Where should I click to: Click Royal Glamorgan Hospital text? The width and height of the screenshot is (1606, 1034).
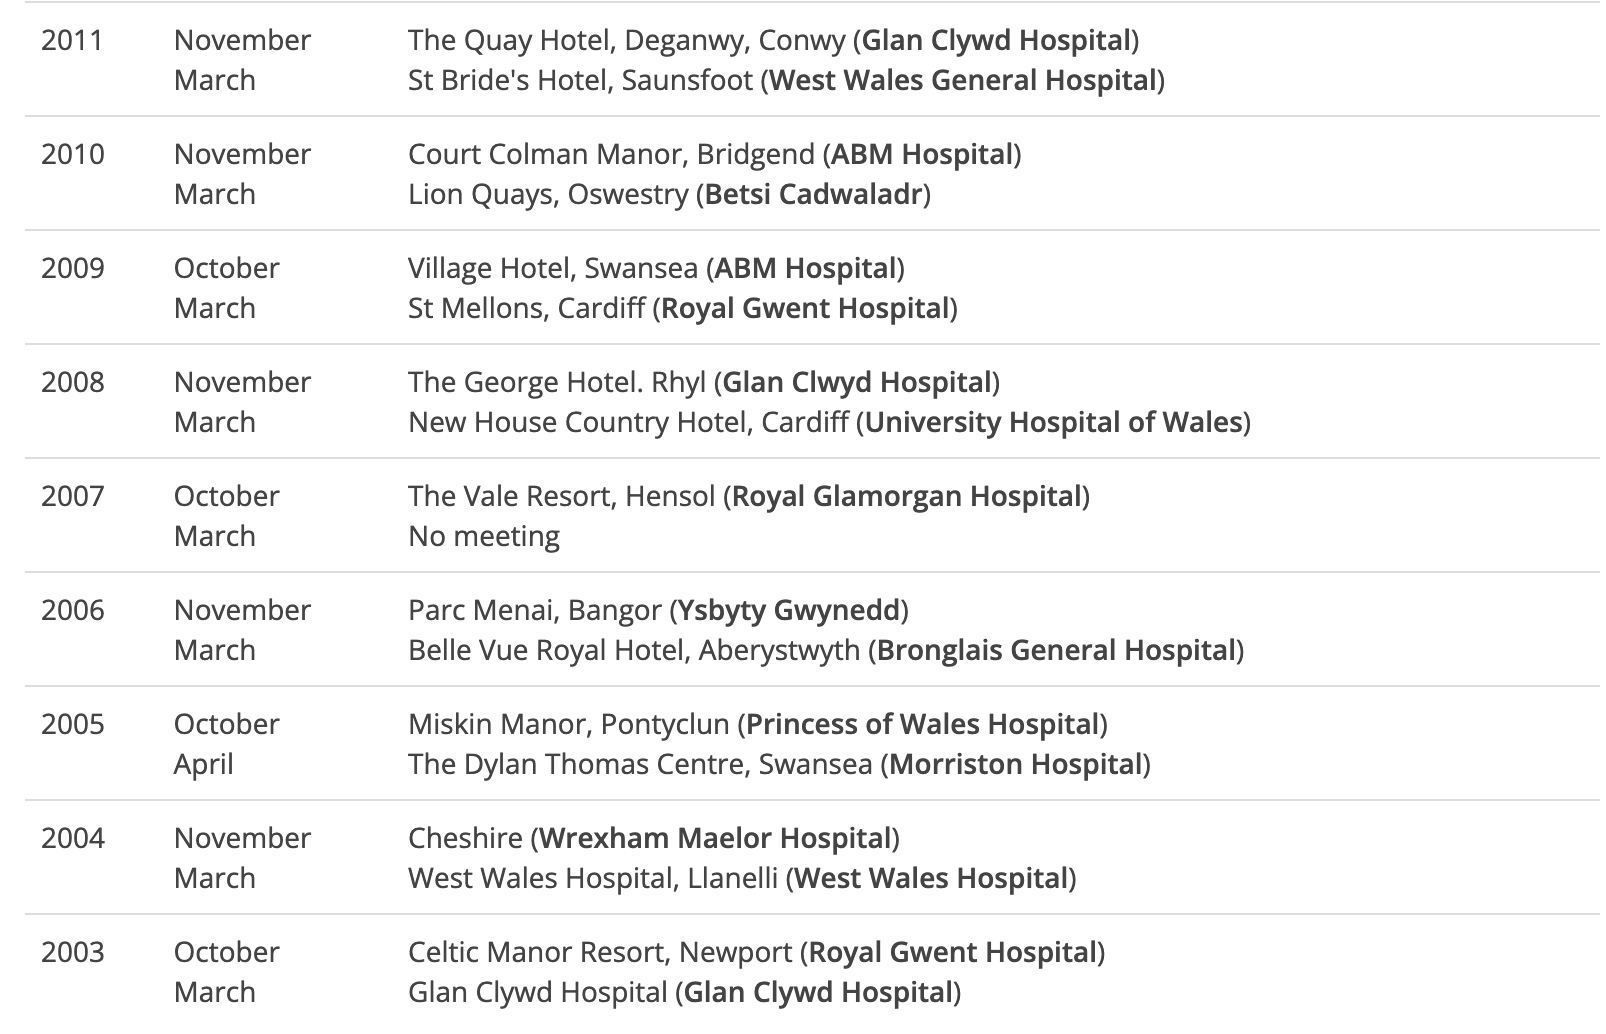coord(907,496)
